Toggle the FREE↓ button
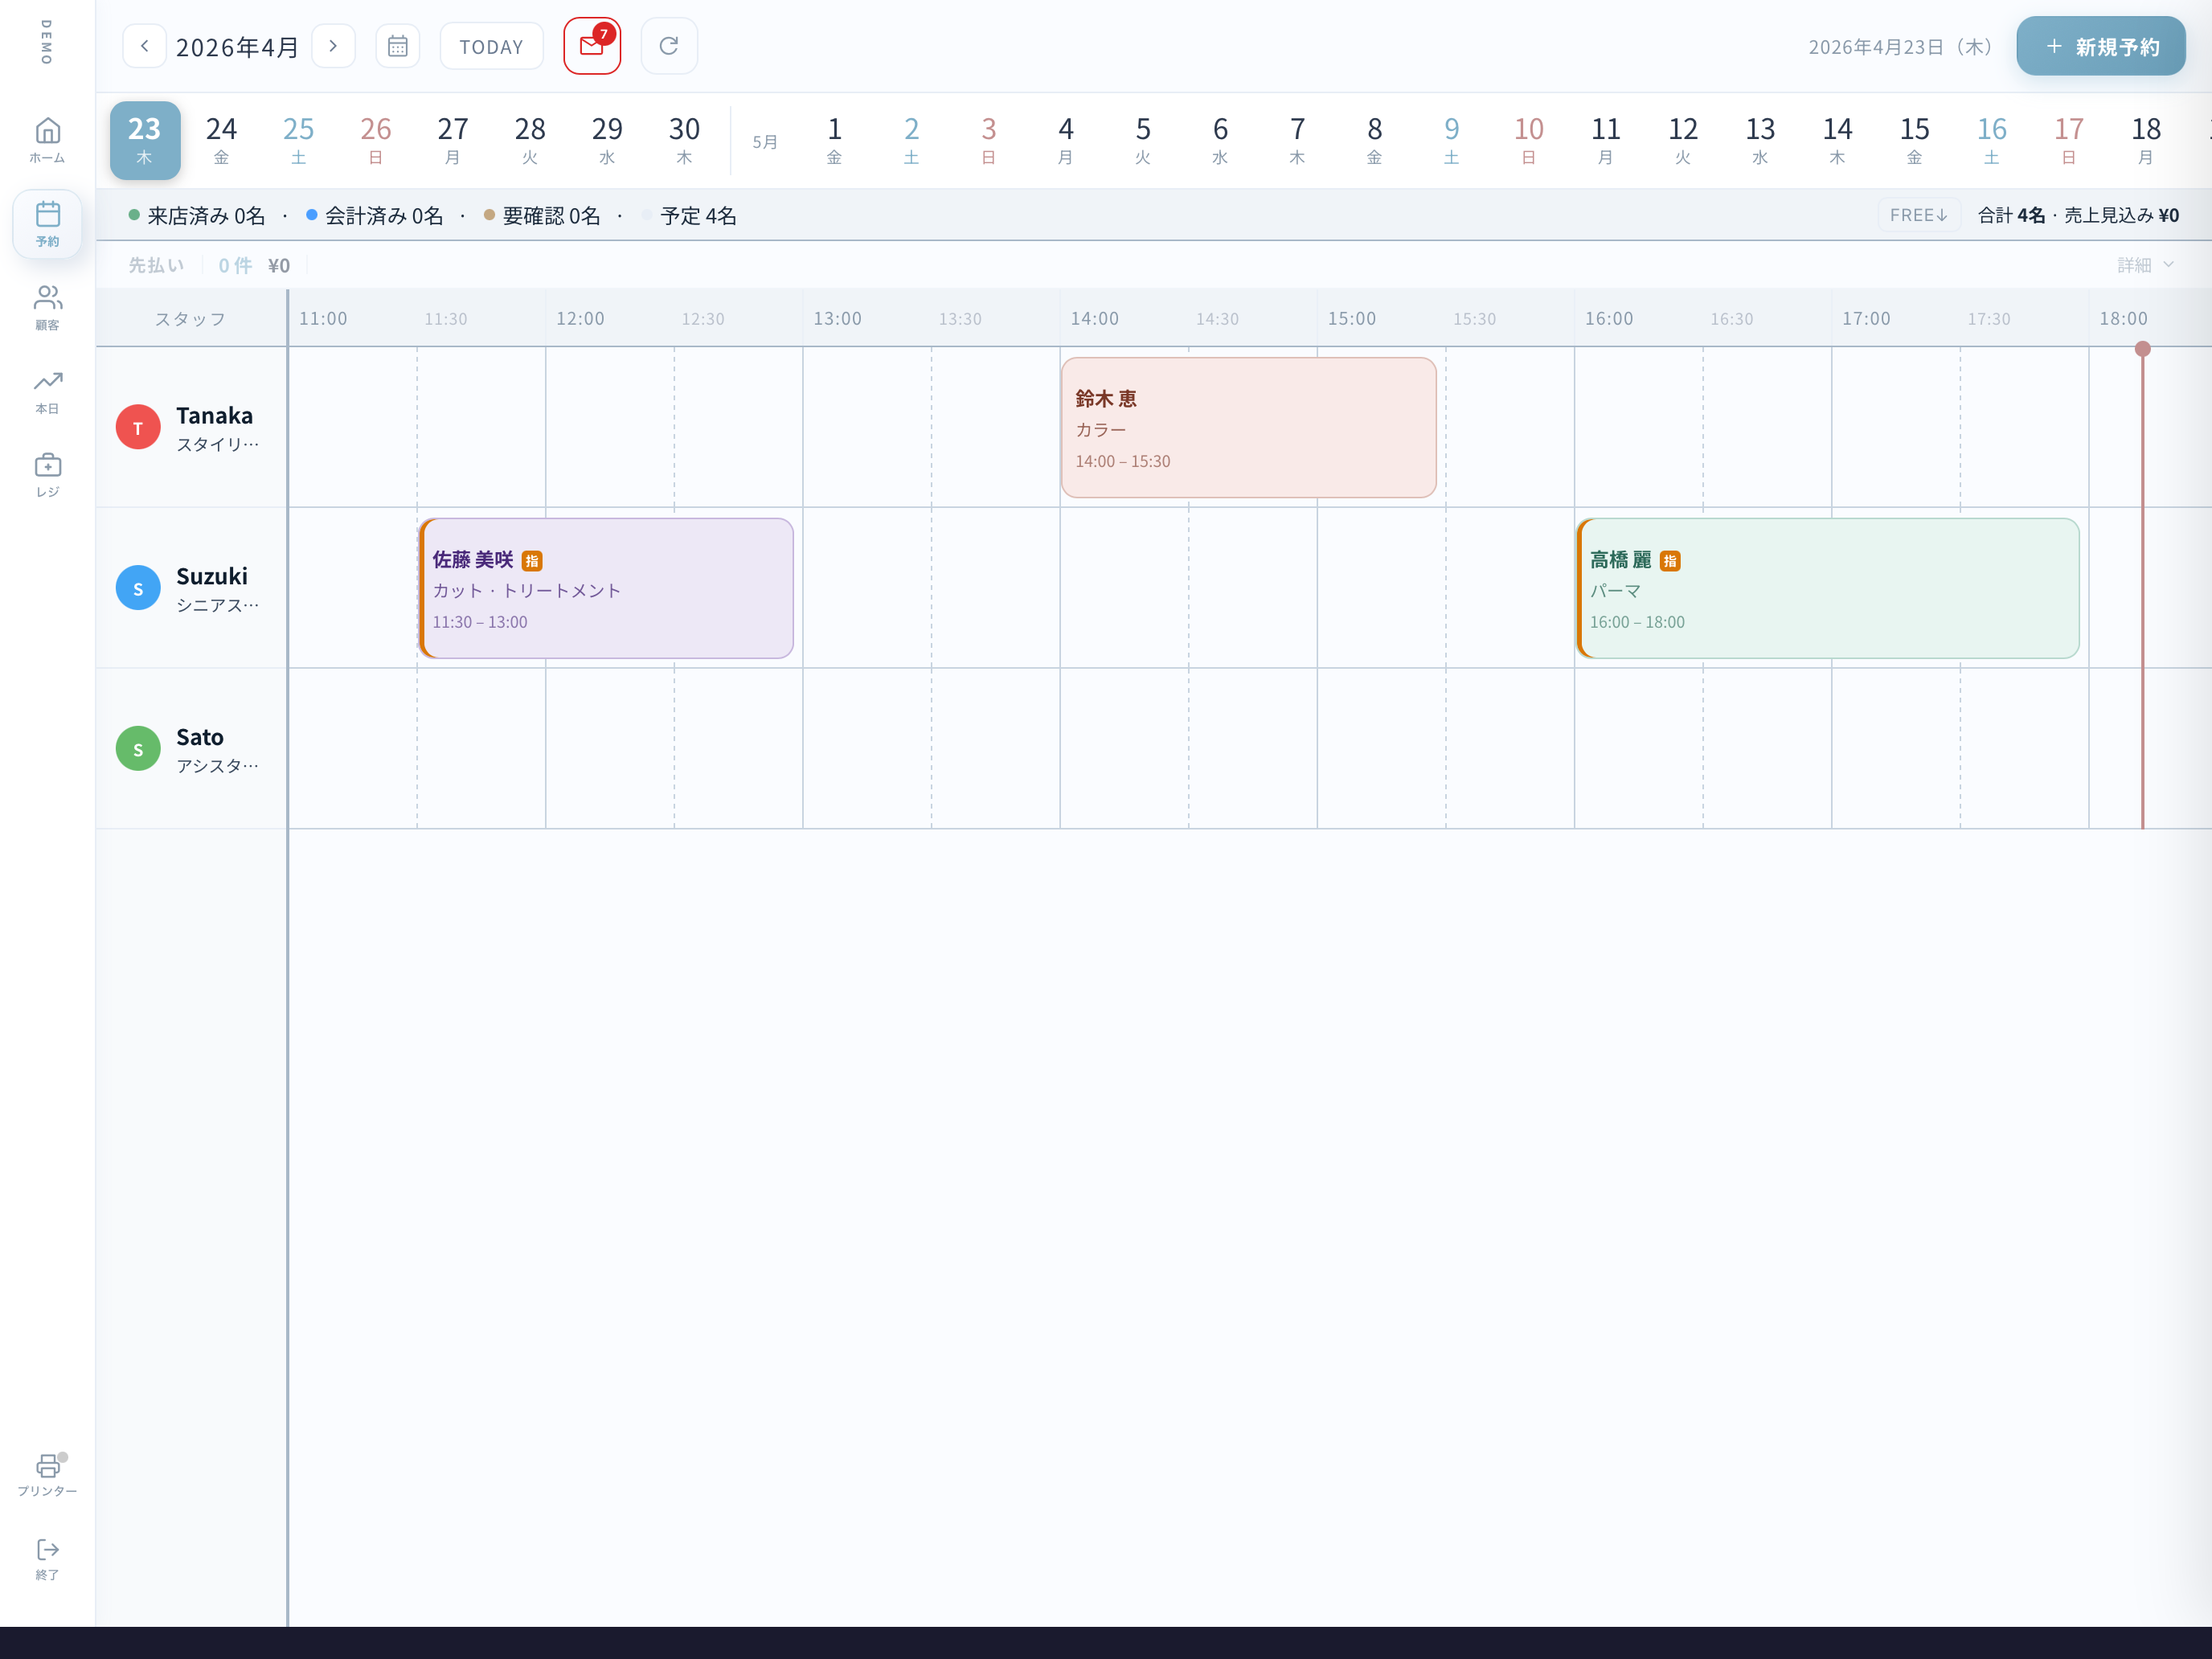The width and height of the screenshot is (2212, 1659). [x=1918, y=215]
